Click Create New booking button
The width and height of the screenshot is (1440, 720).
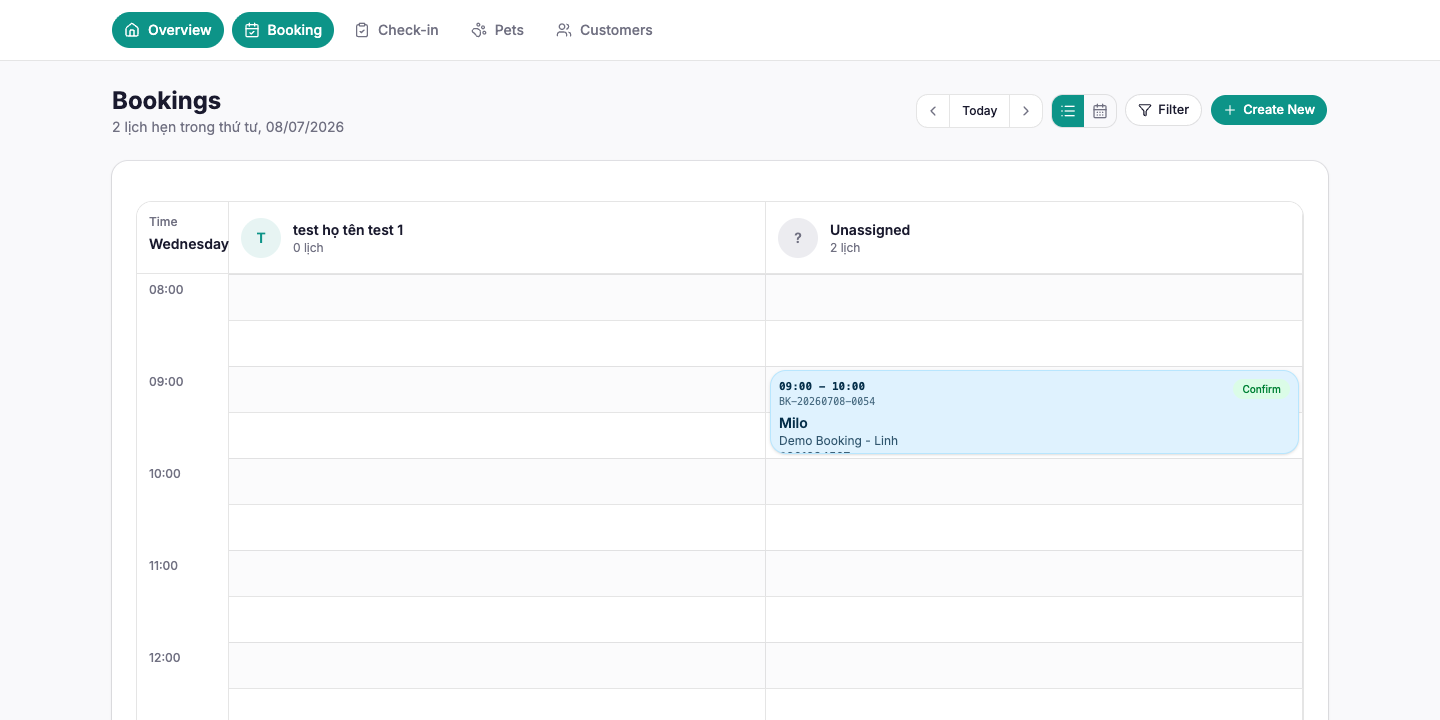click(x=1269, y=110)
